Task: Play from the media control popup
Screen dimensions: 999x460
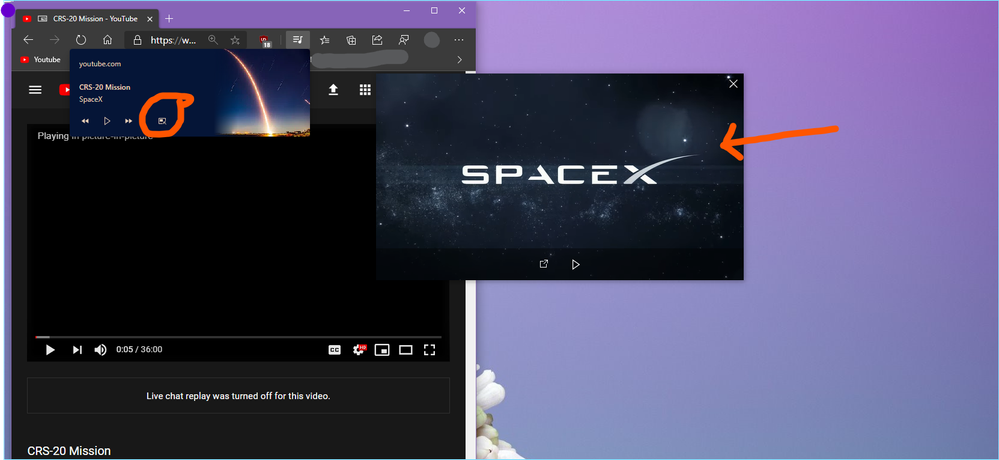Action: [x=107, y=120]
